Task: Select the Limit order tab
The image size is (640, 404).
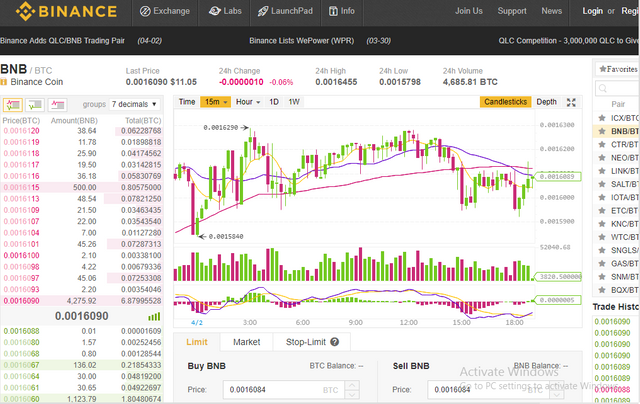Action: 197,342
